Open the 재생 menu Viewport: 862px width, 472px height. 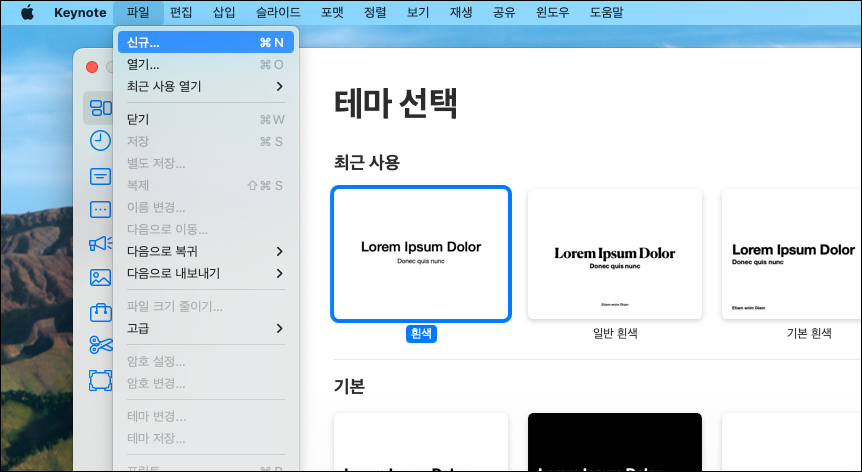pyautogui.click(x=461, y=12)
